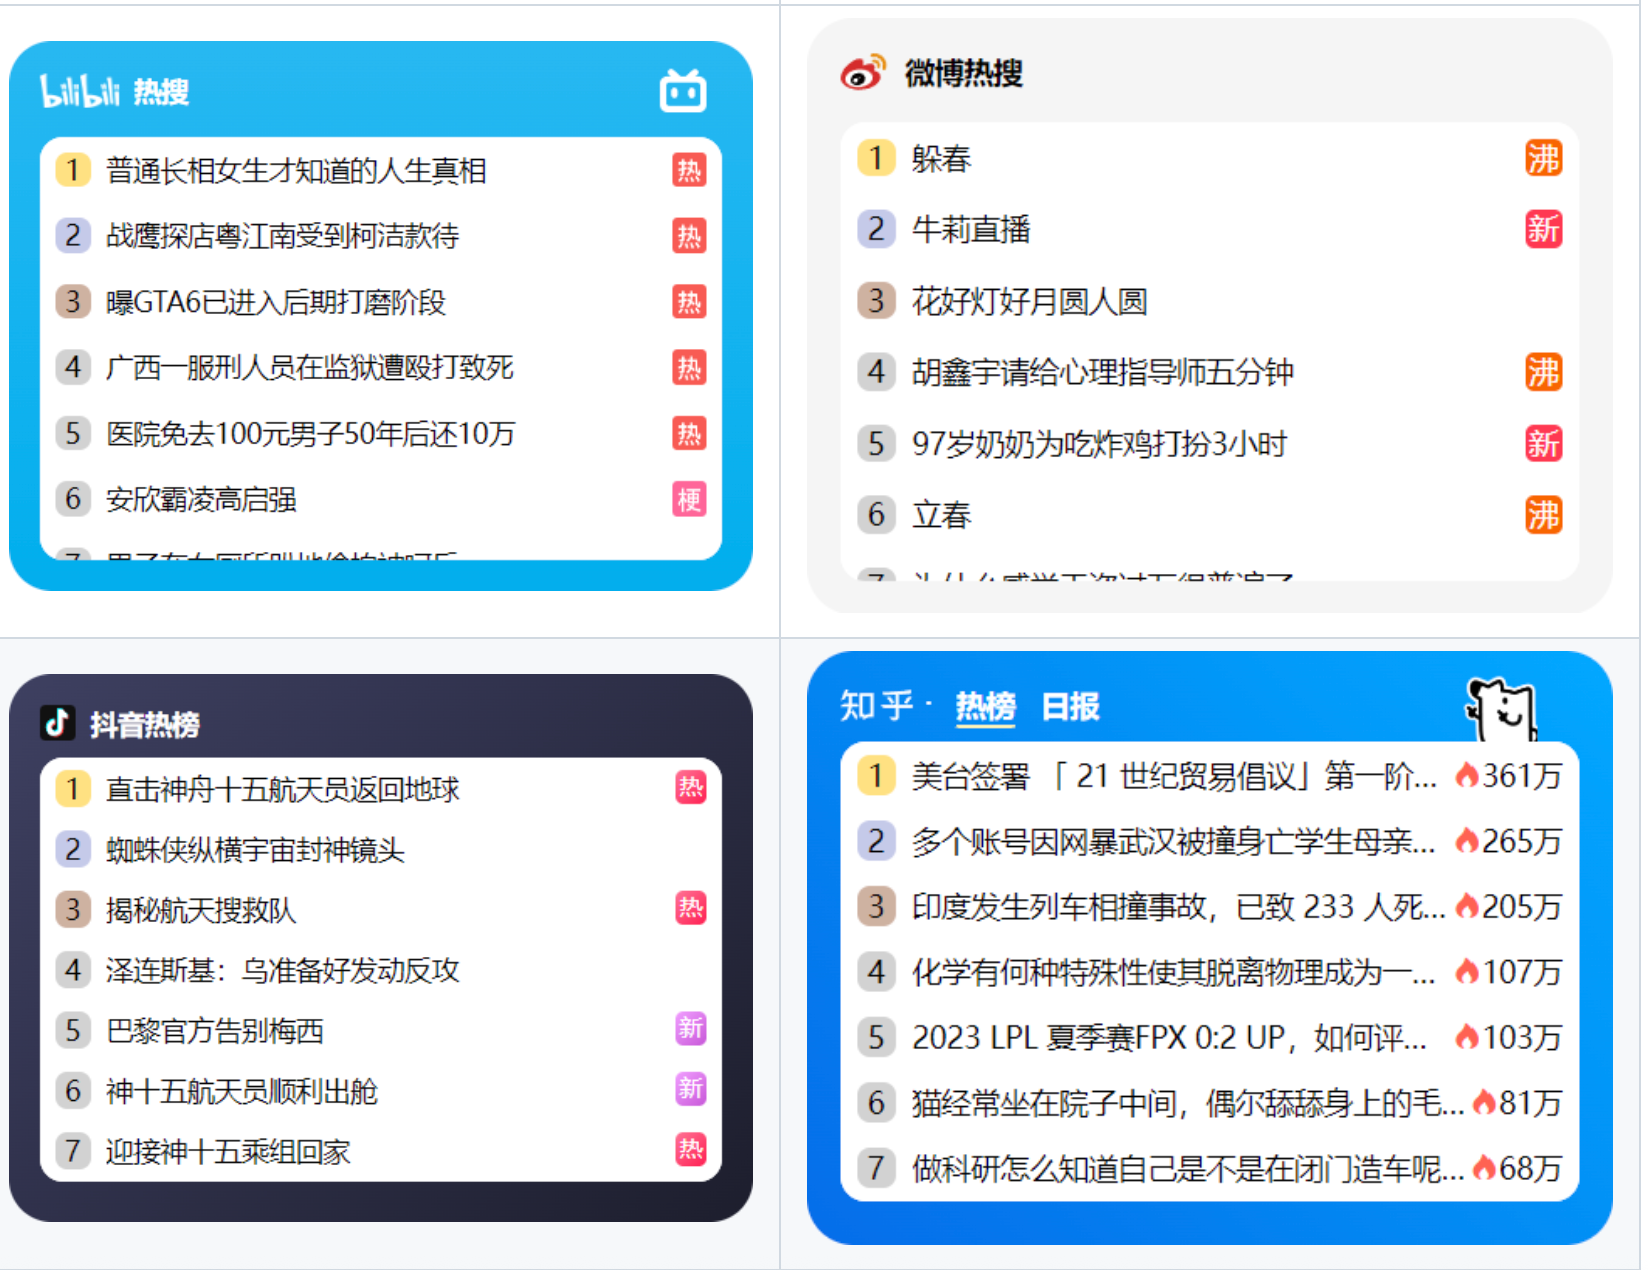Click 热 badge beside 普通长相女生才知道的人生真相
The image size is (1648, 1270).
pyautogui.click(x=689, y=171)
